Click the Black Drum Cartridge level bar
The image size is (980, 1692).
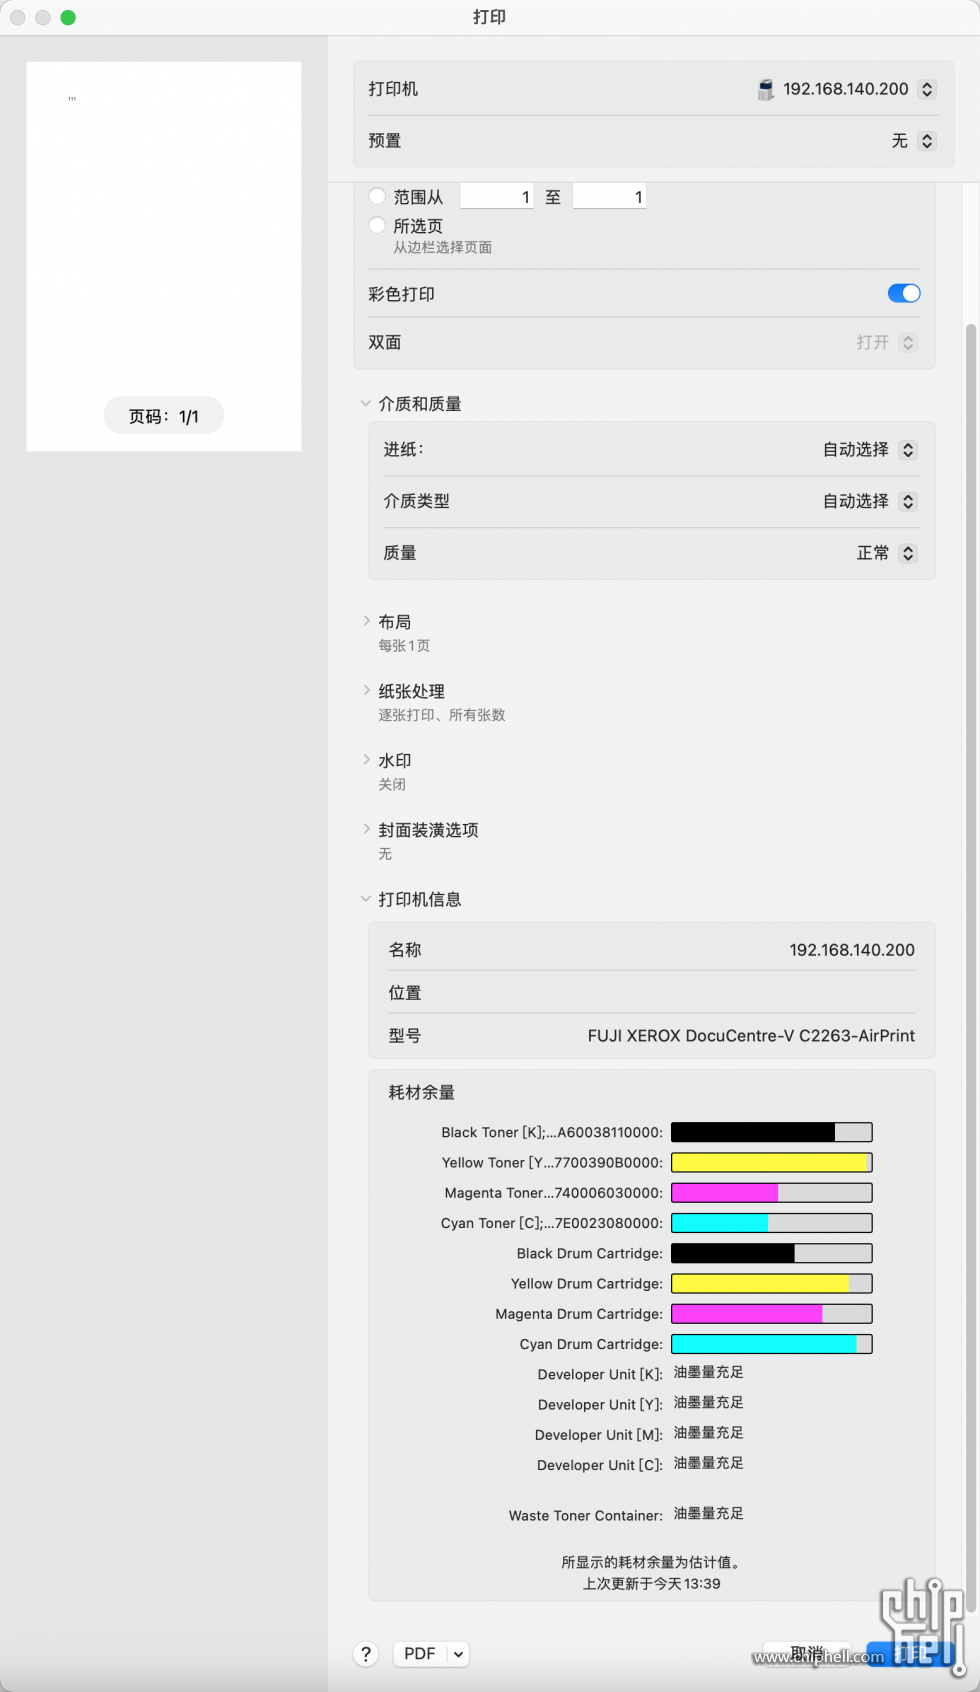click(x=772, y=1253)
